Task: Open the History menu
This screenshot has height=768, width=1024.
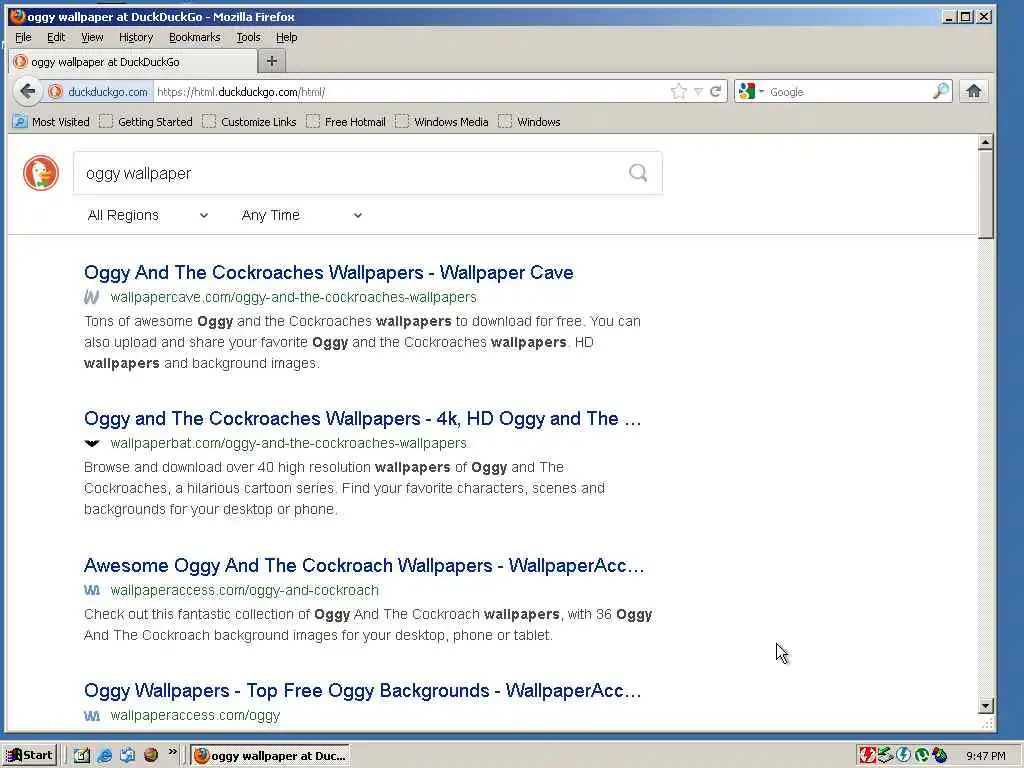Action: 136,37
